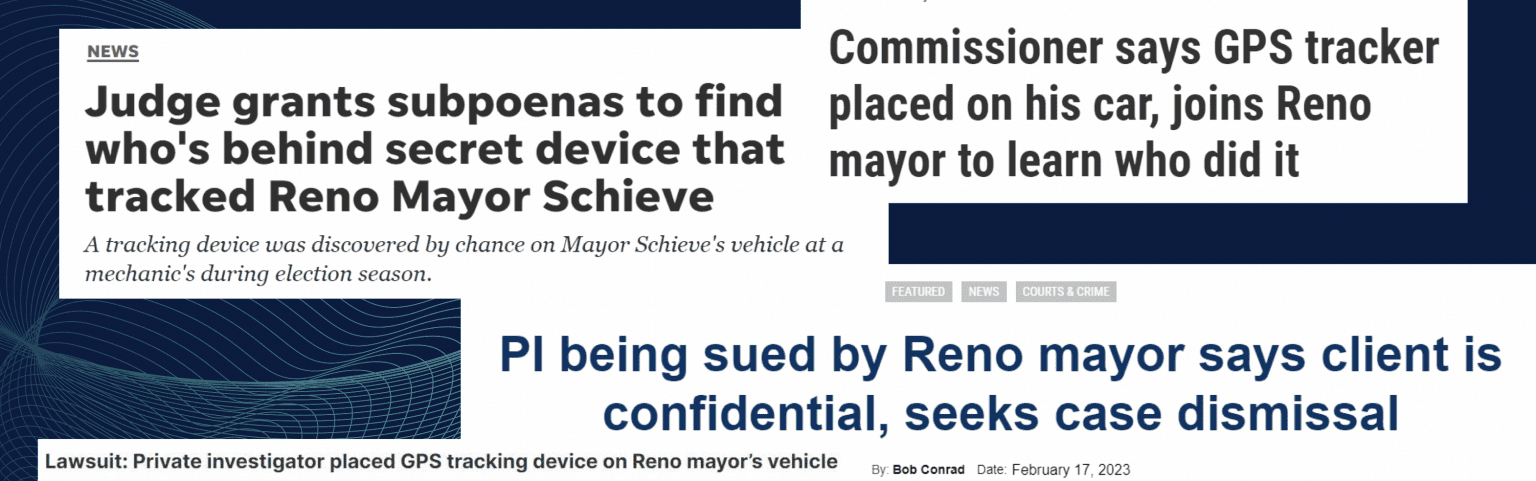Viewport: 1536px width, 481px height.
Task: Click "confidential, seeks case dismissal" headline line
Action: (1000, 413)
